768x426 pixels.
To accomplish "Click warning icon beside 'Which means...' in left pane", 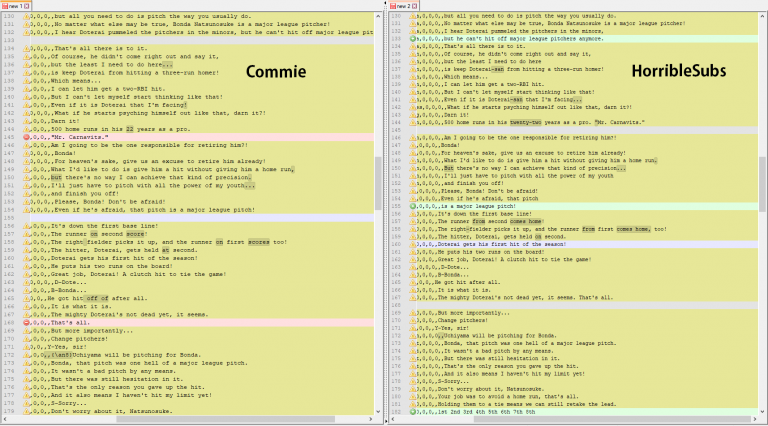I will point(26,81).
